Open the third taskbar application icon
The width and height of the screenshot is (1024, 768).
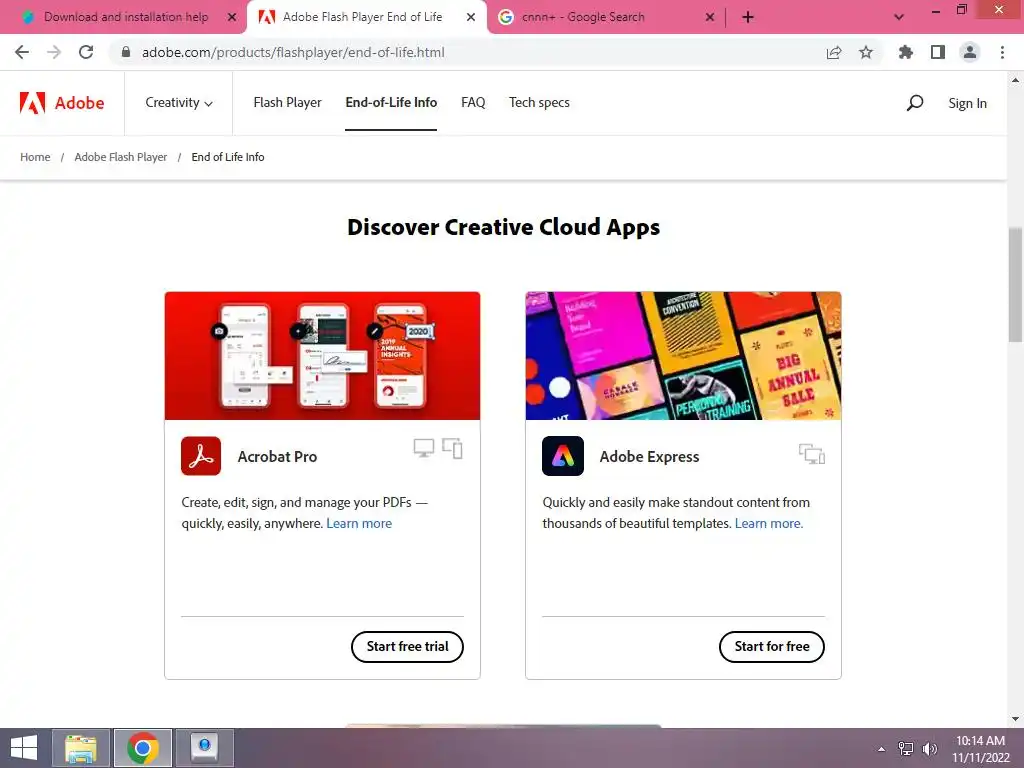(204, 748)
